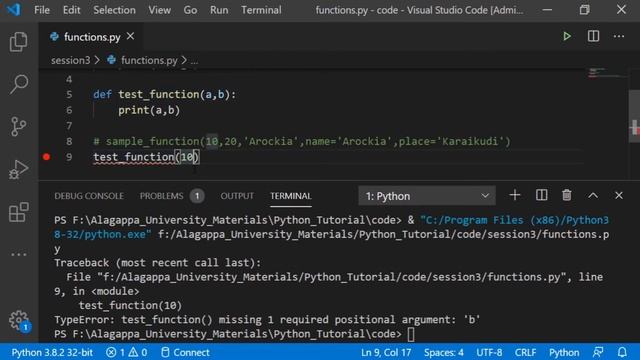Click the Connect database status item

click(x=185, y=352)
